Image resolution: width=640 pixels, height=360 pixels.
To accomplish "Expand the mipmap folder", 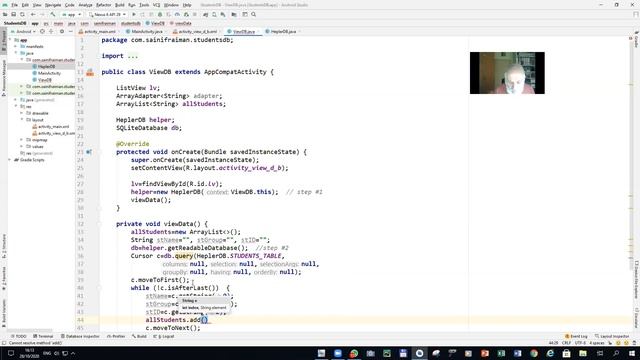I will pyautogui.click(x=22, y=140).
